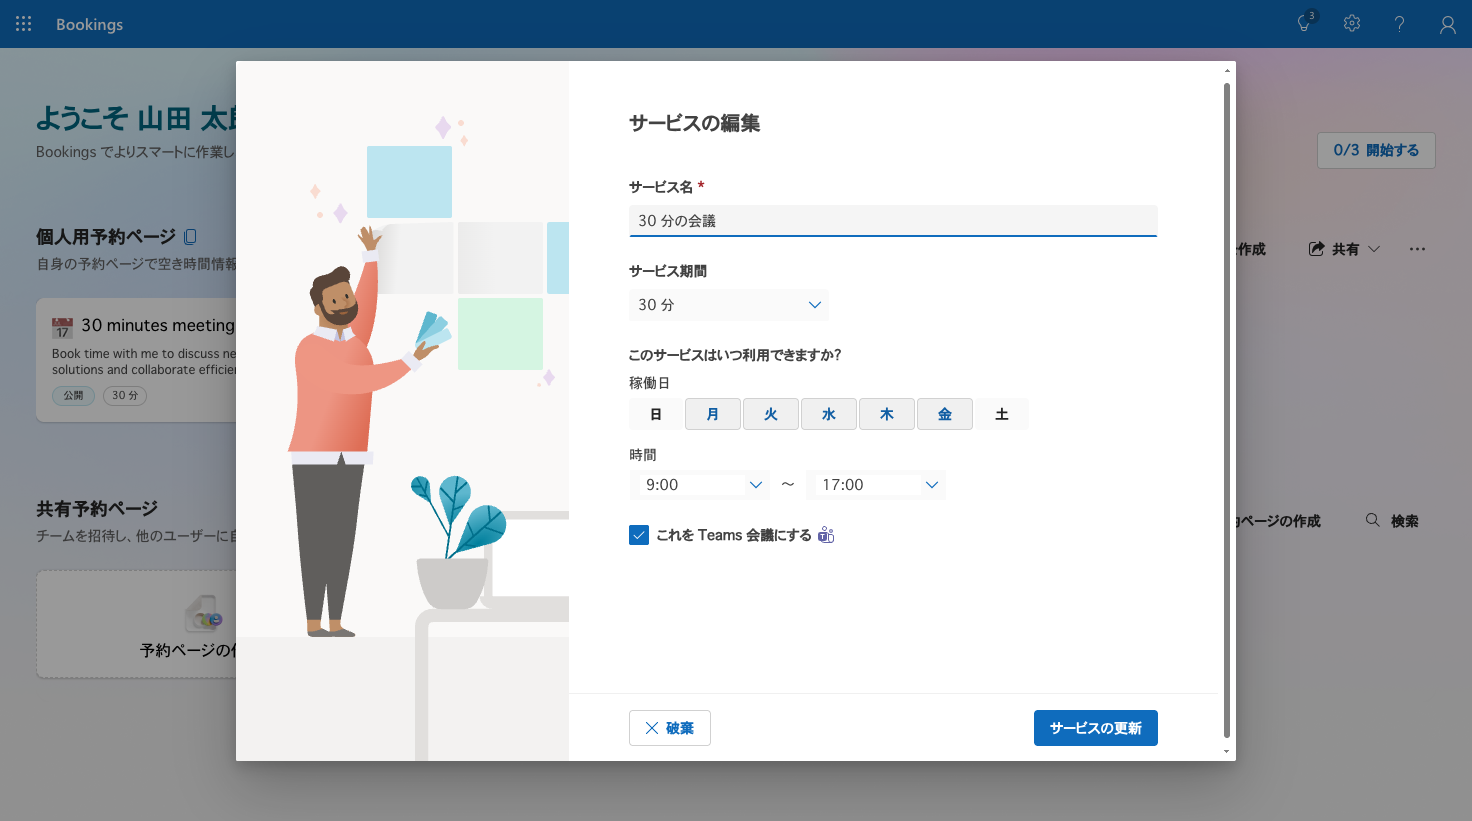Click the search magnifier icon
1472x821 pixels.
(1373, 520)
